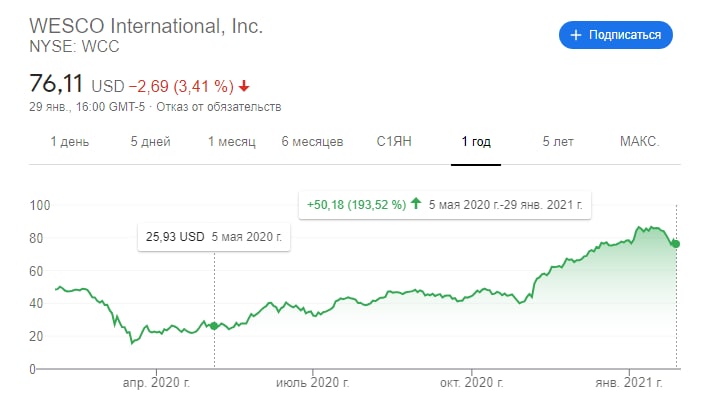Show the МАКС. full history chart
Screen dimensions: 703x407
pyautogui.click(x=639, y=142)
